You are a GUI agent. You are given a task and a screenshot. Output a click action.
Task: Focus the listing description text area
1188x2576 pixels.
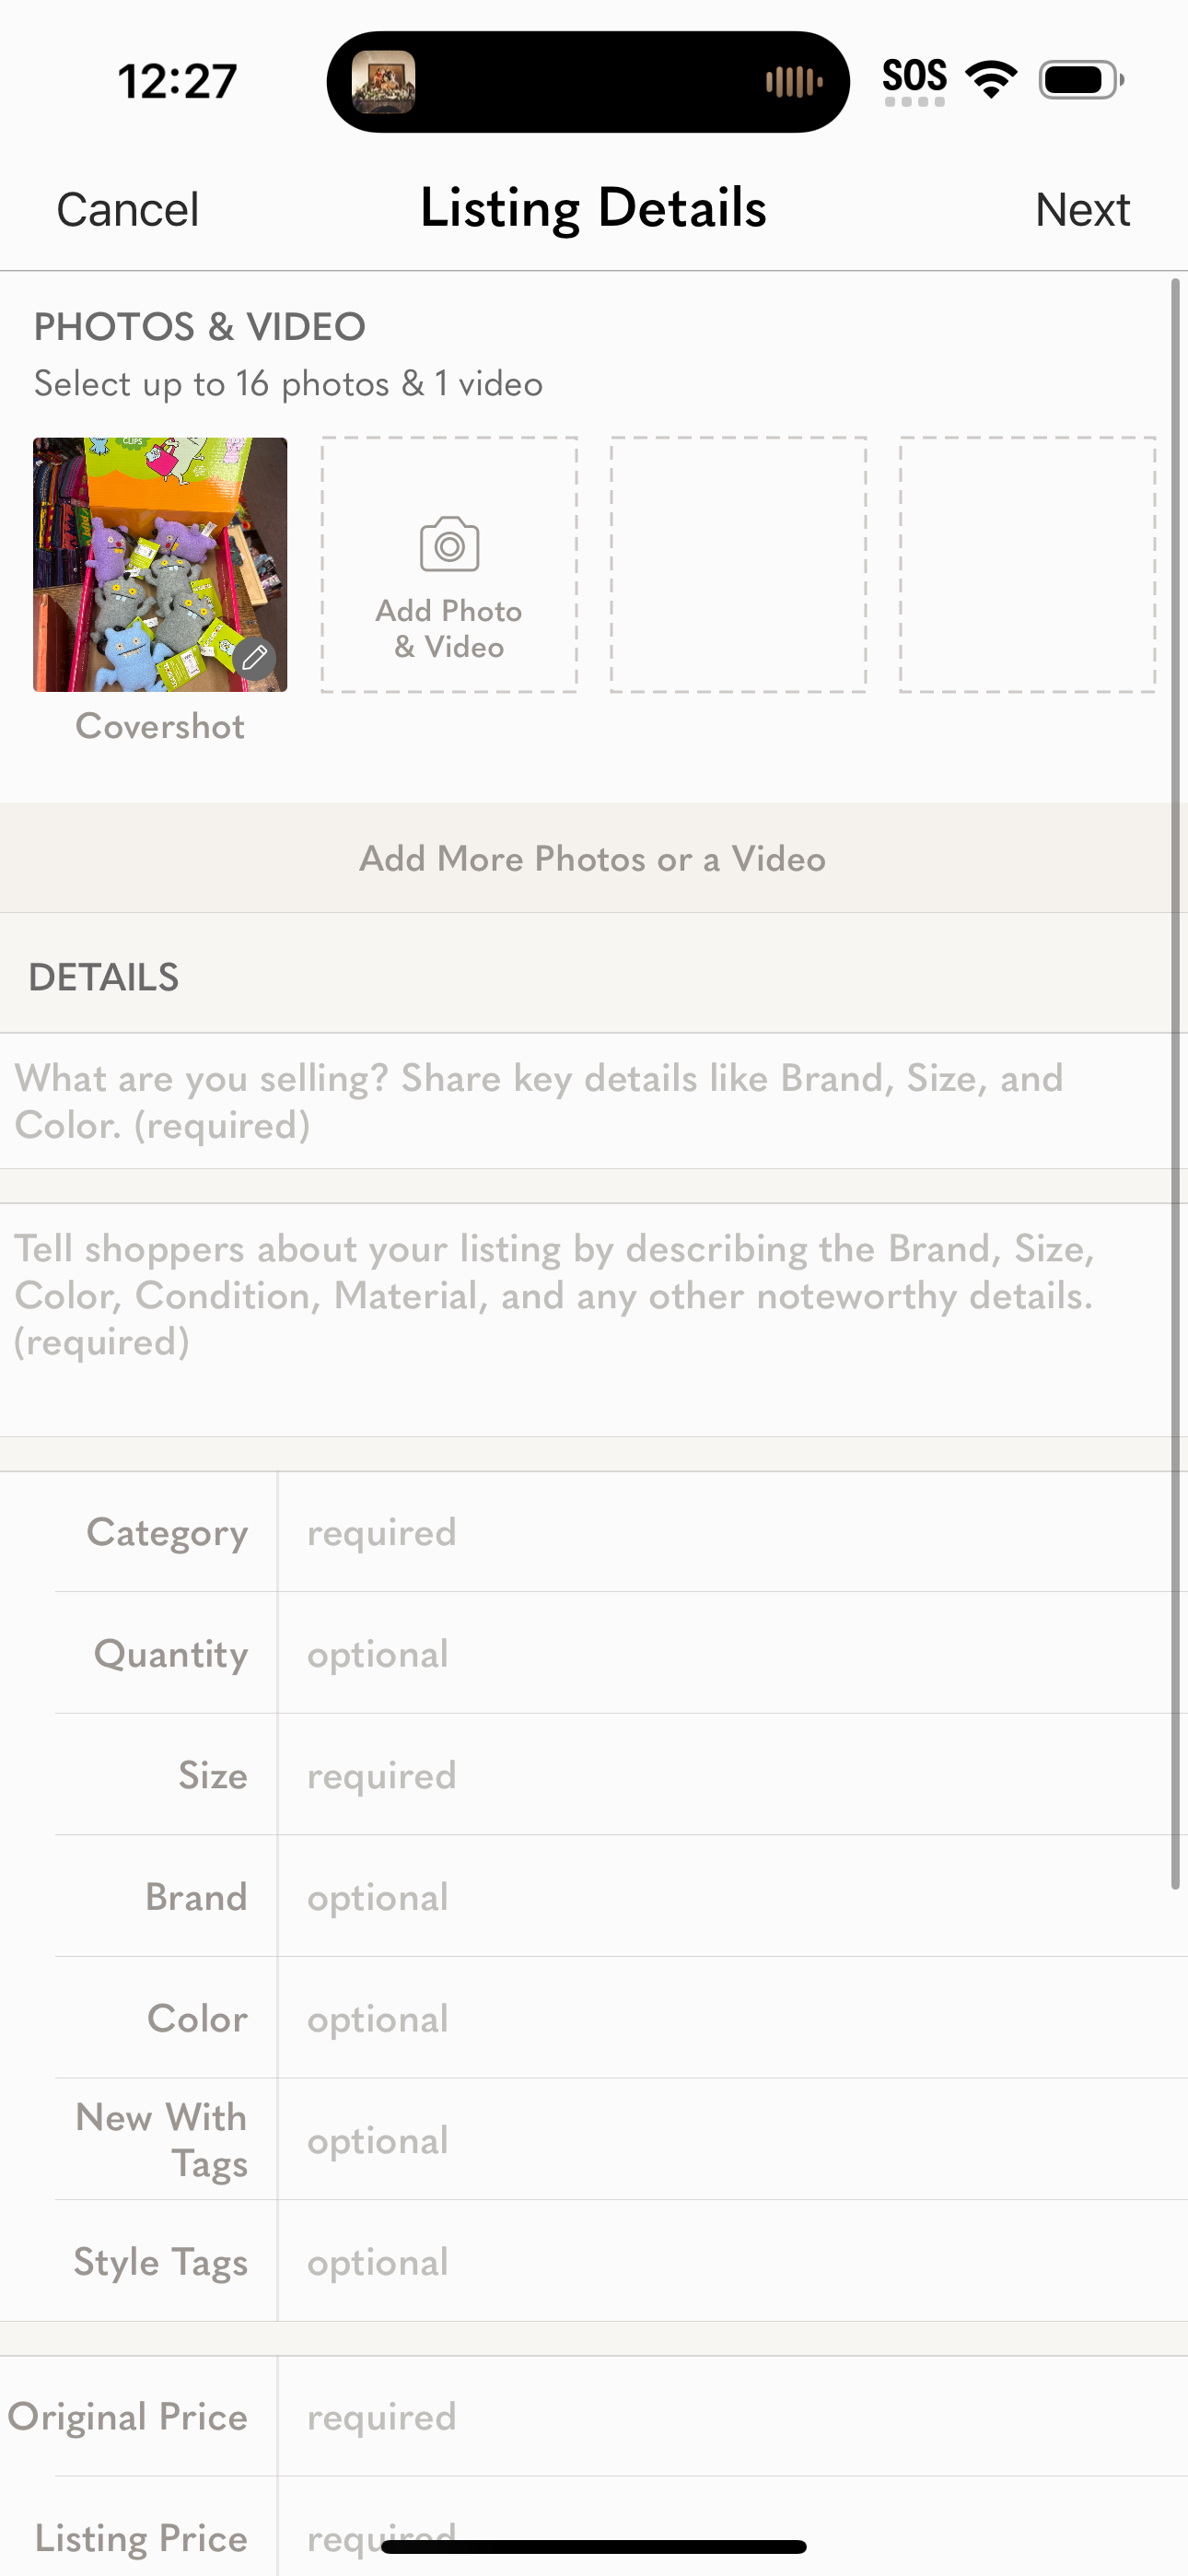590,1310
